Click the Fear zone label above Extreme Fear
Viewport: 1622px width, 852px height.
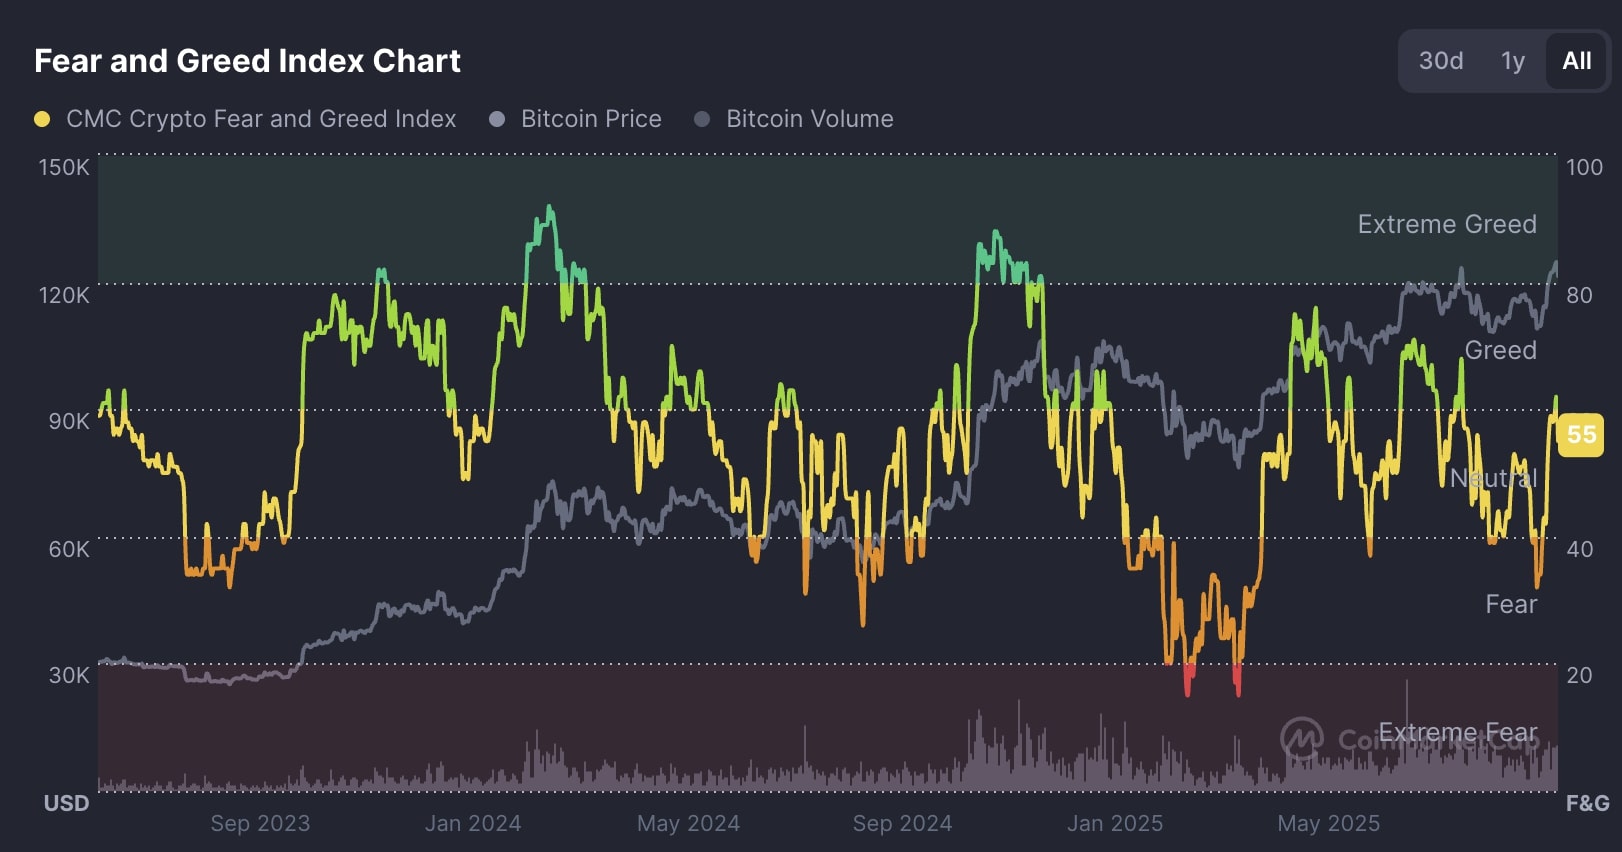1510,604
